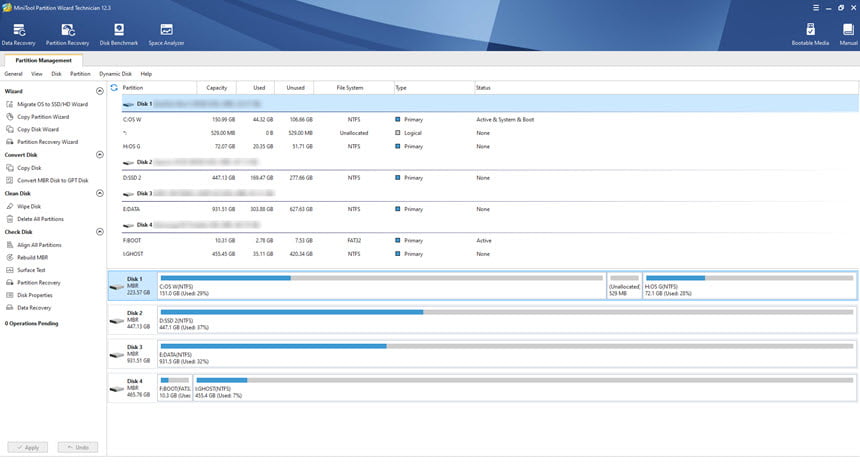This screenshot has width=860, height=466.
Task: Open the General menu
Action: point(13,74)
